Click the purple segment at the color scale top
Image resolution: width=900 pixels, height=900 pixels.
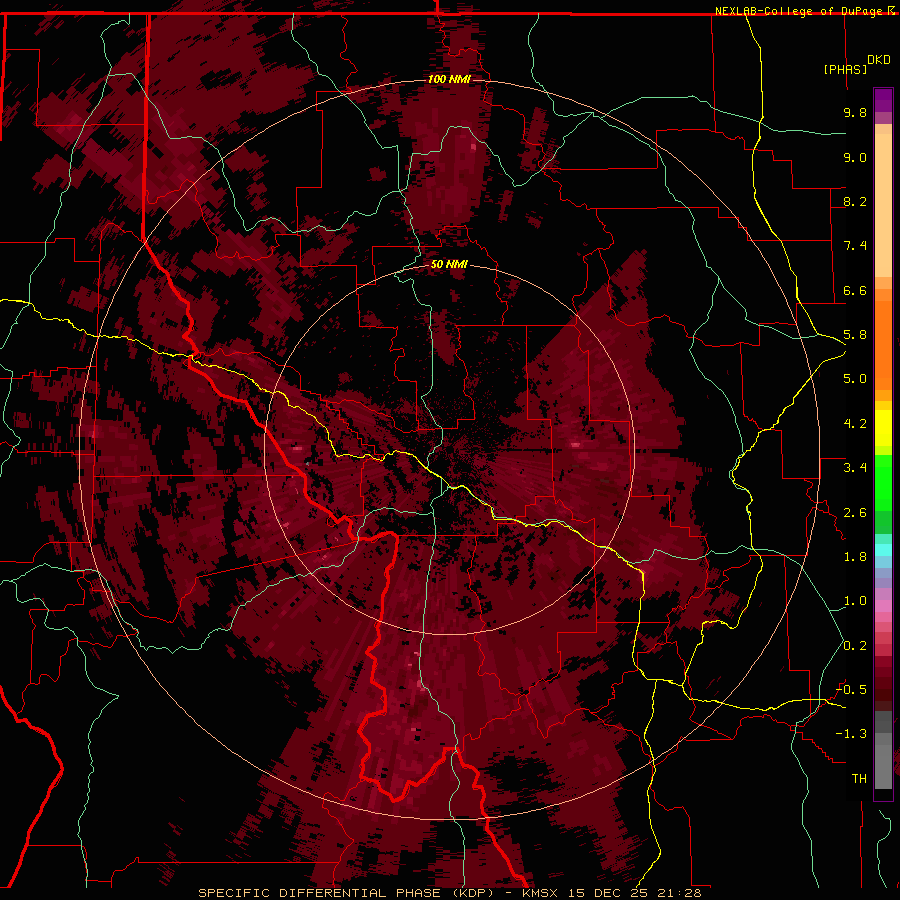point(883,100)
